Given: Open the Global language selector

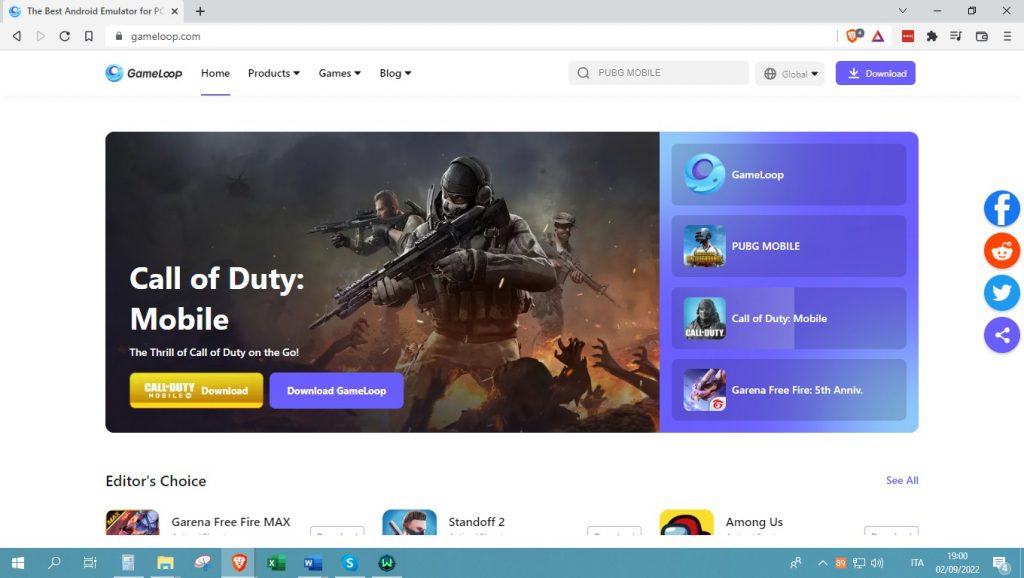Looking at the screenshot, I should pyautogui.click(x=790, y=74).
